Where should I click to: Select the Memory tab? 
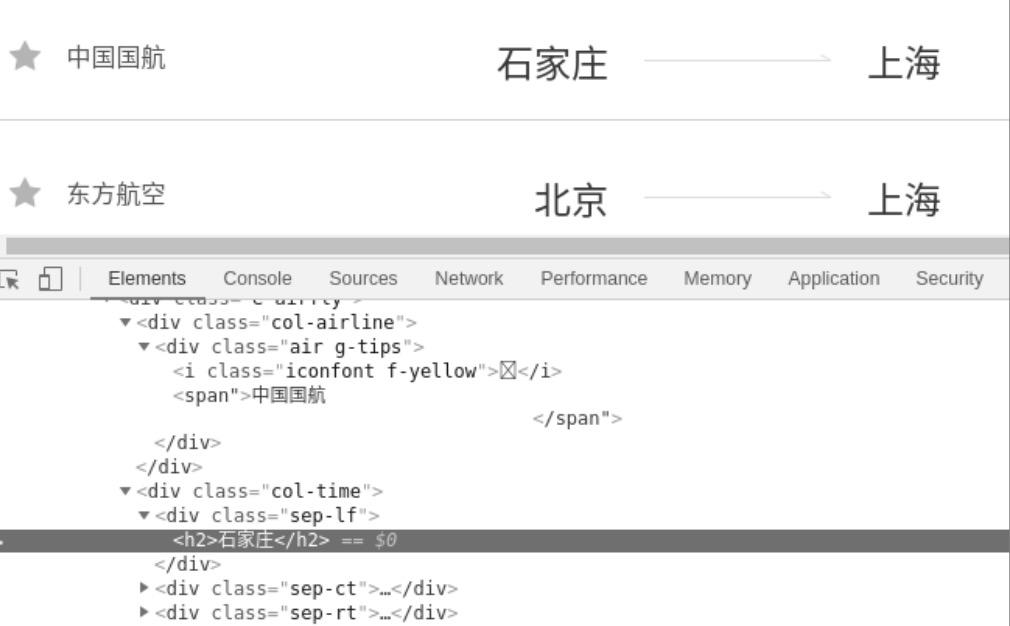pos(717,279)
